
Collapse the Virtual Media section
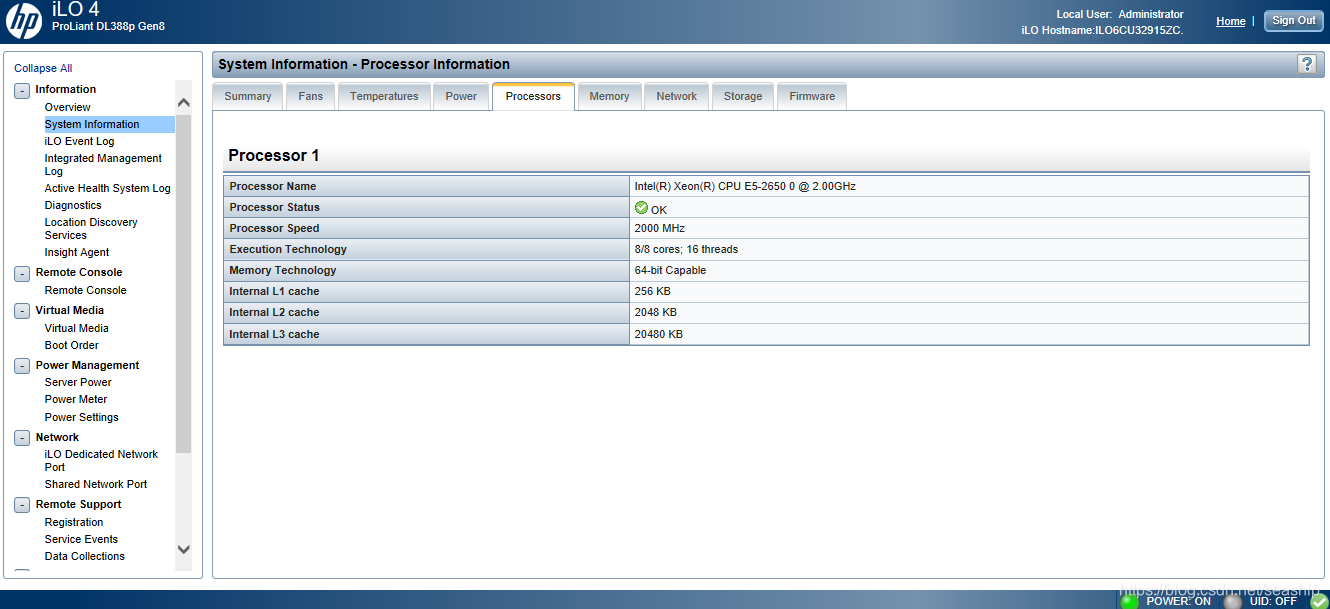(x=22, y=311)
